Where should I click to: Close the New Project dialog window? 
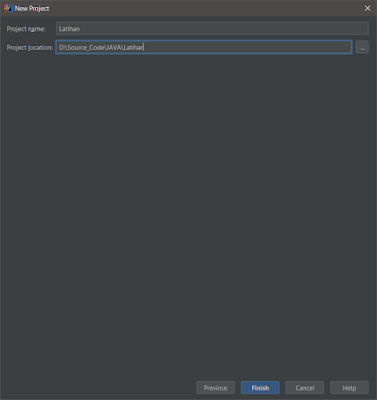click(x=367, y=8)
